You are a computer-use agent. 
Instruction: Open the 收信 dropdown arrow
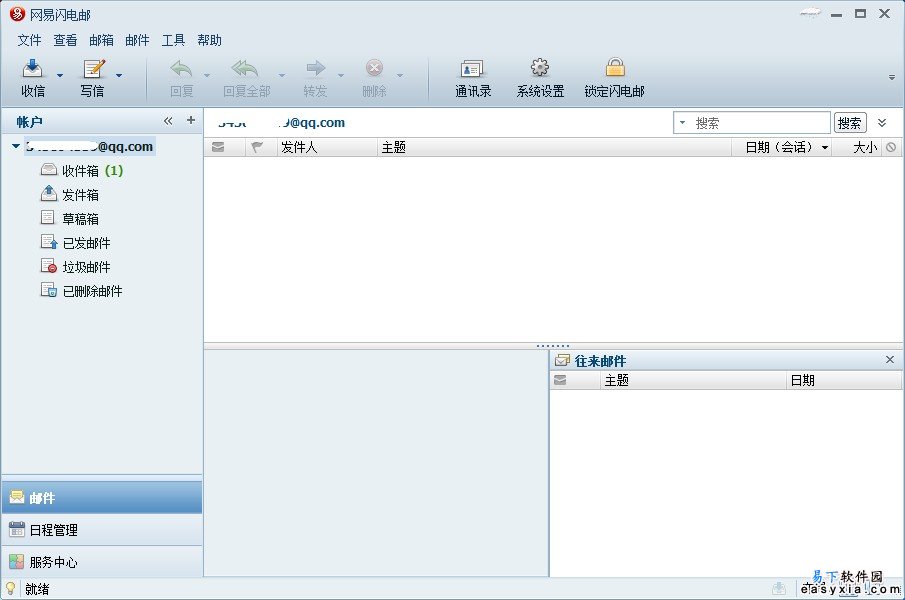[x=60, y=76]
